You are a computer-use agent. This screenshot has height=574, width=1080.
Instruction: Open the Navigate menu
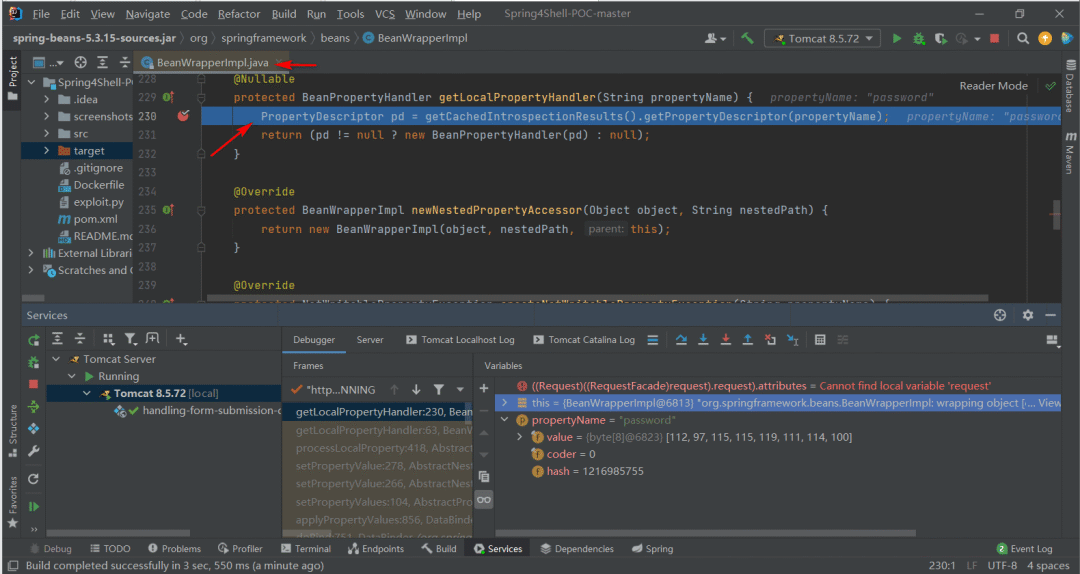[x=147, y=14]
